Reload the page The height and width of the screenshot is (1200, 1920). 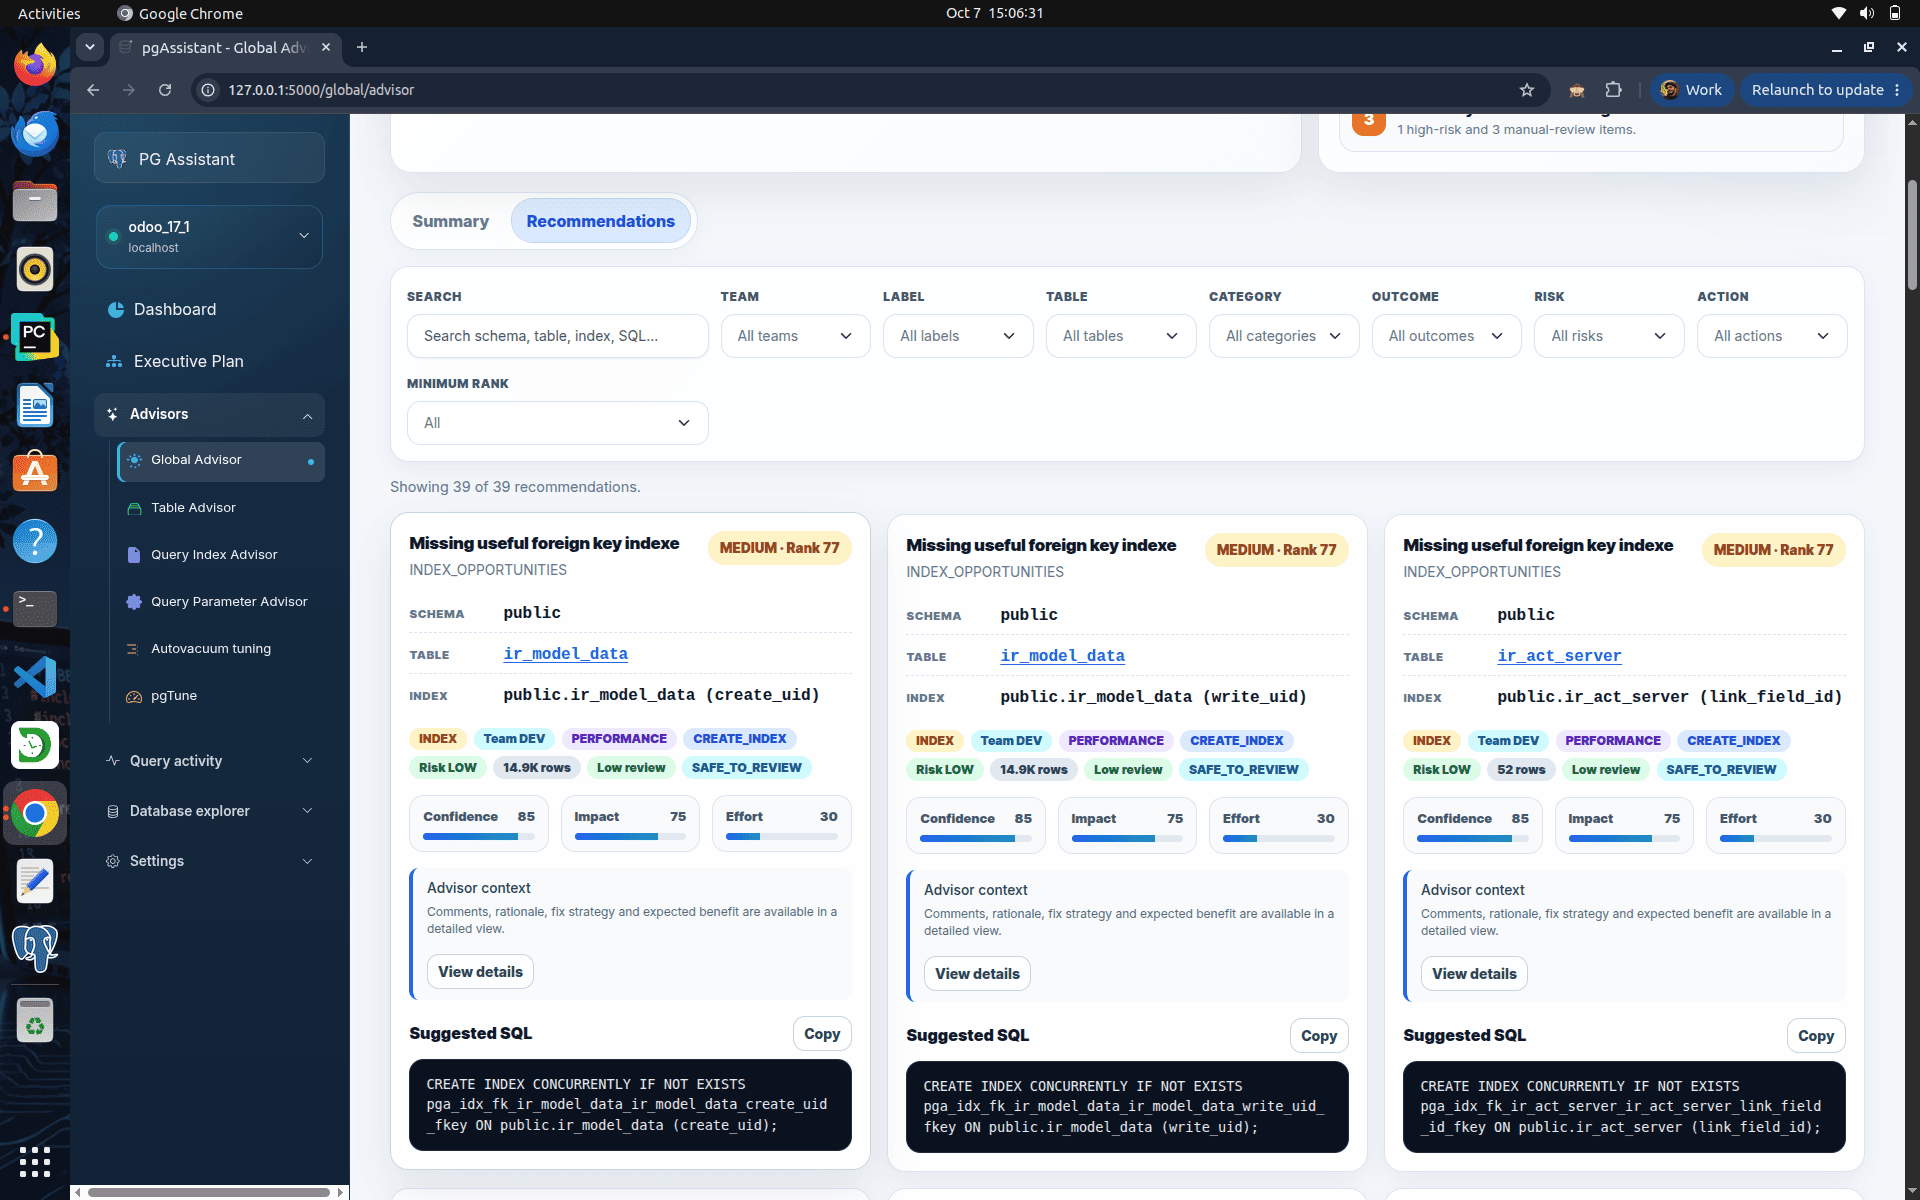click(x=165, y=90)
